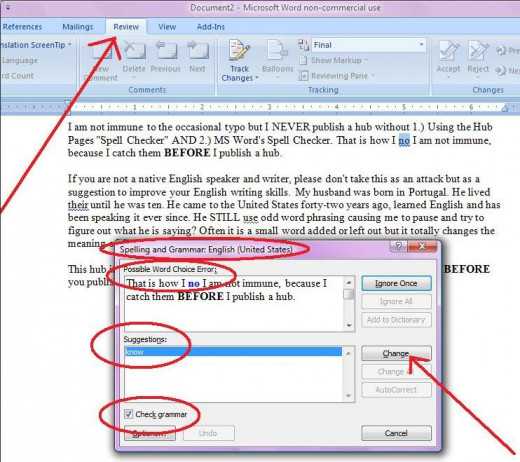
Task: Click the Language option in ribbon
Action: pyautogui.click(x=19, y=60)
